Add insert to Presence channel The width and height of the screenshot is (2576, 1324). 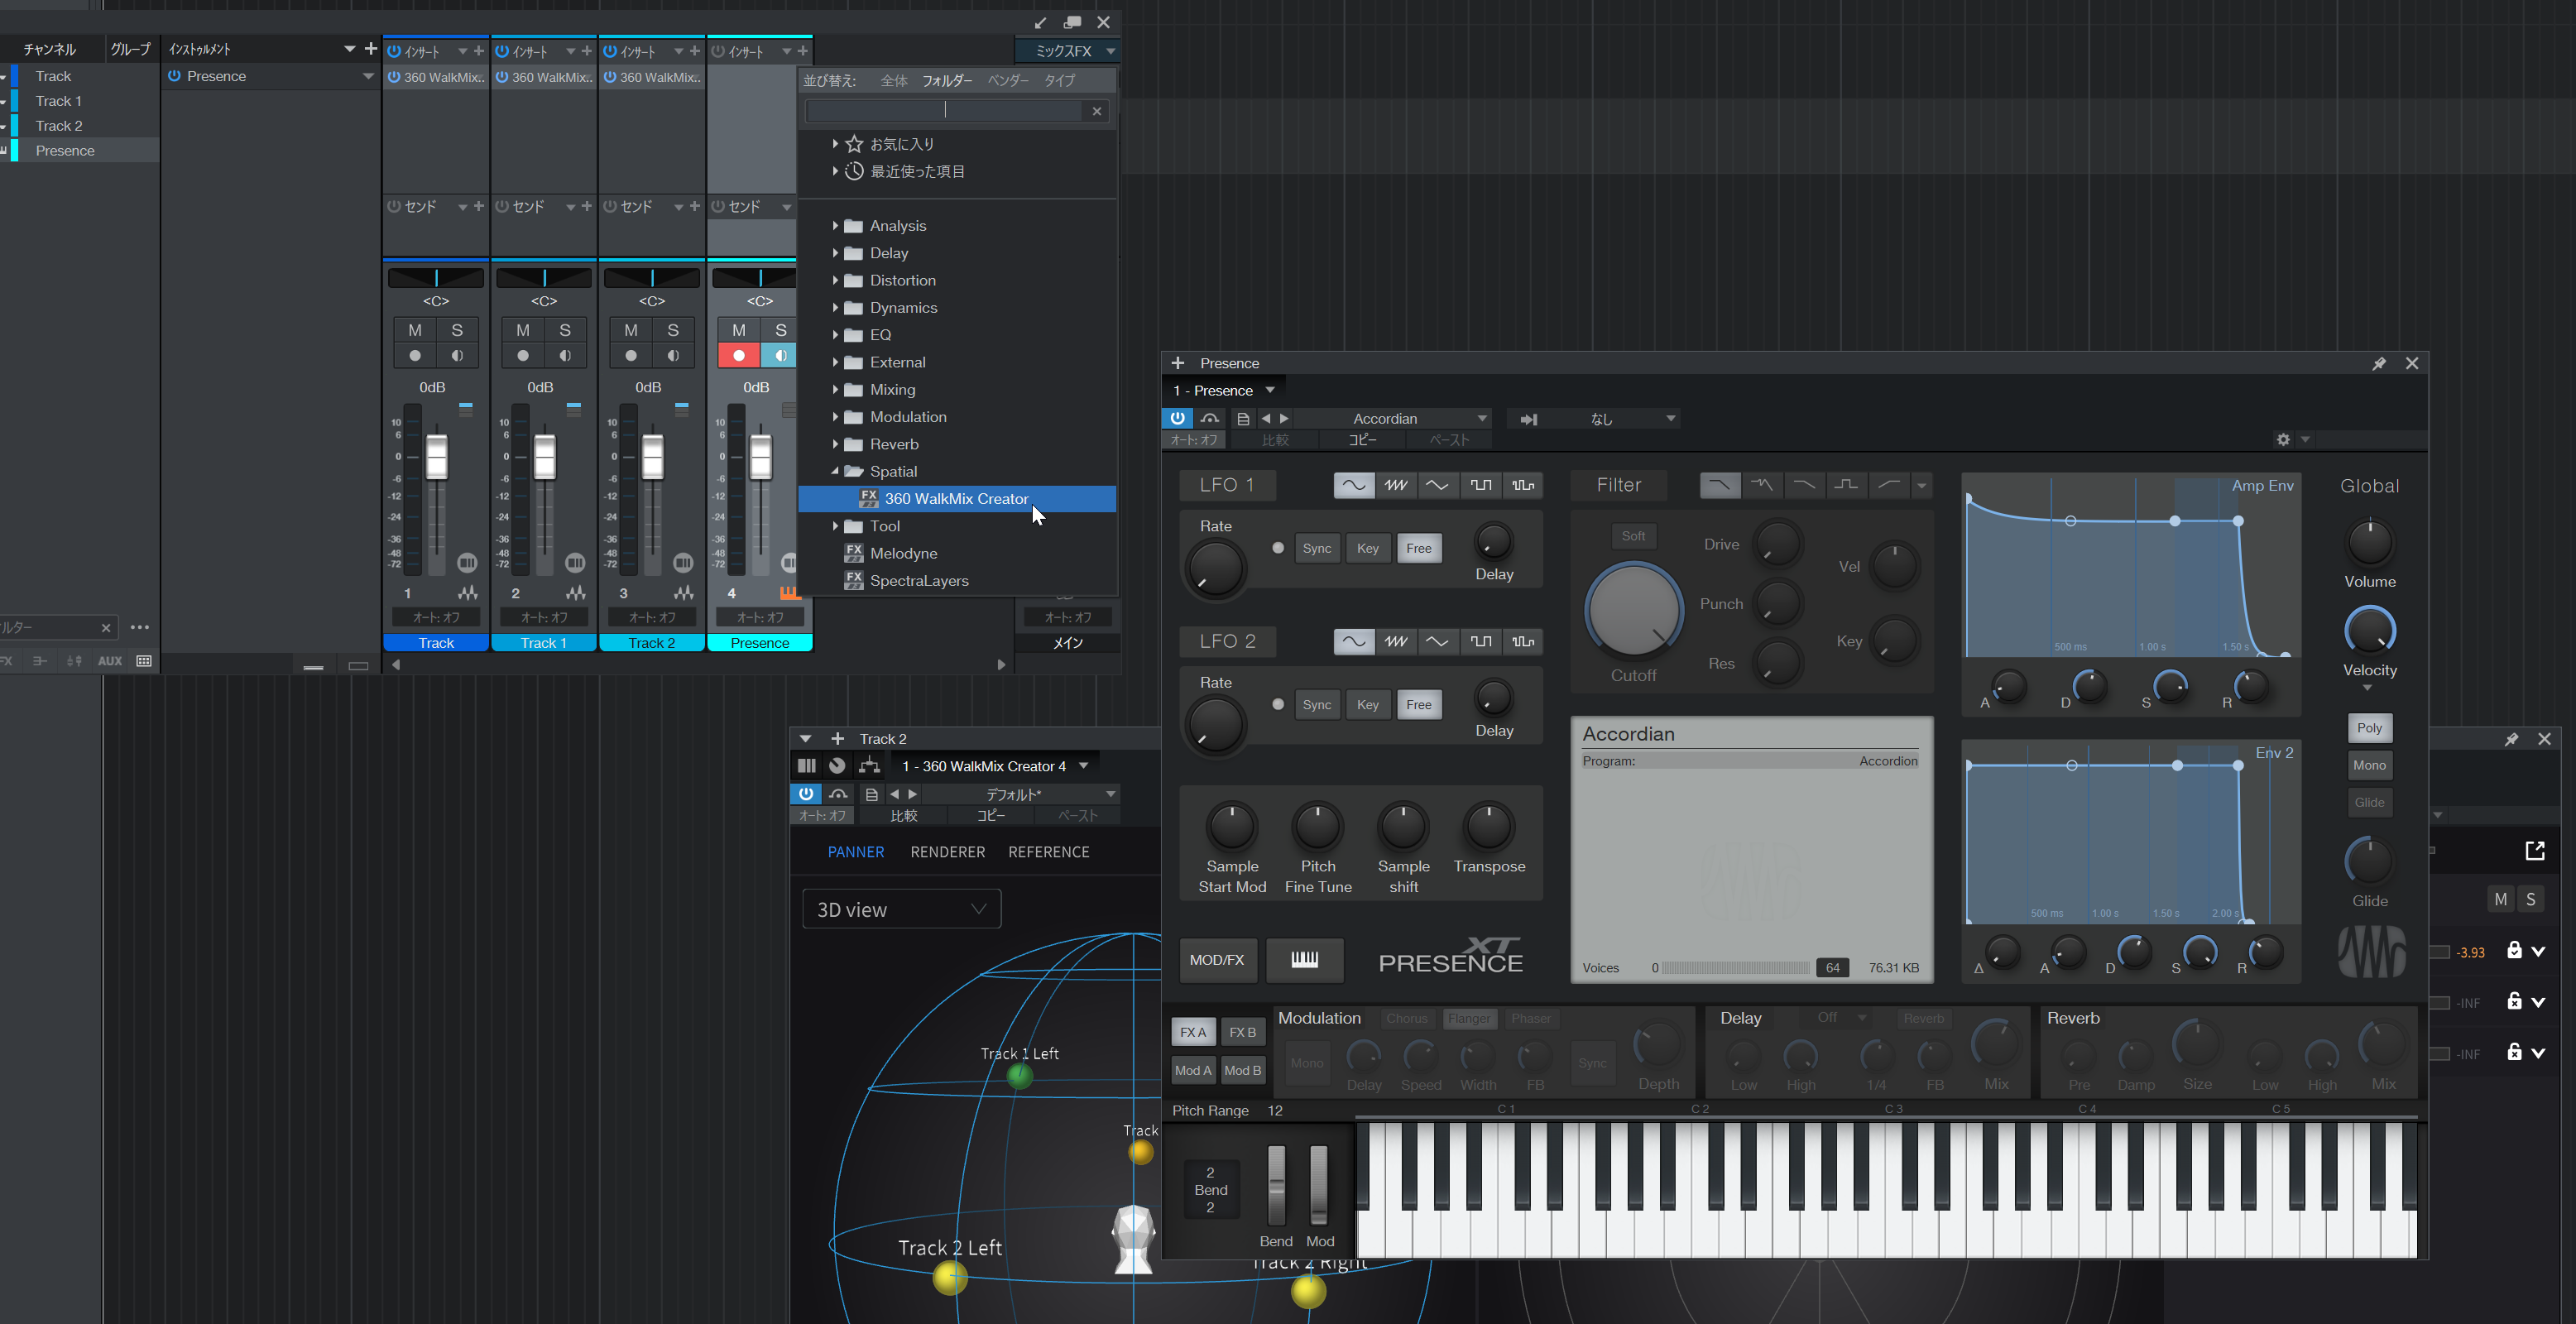[802, 51]
